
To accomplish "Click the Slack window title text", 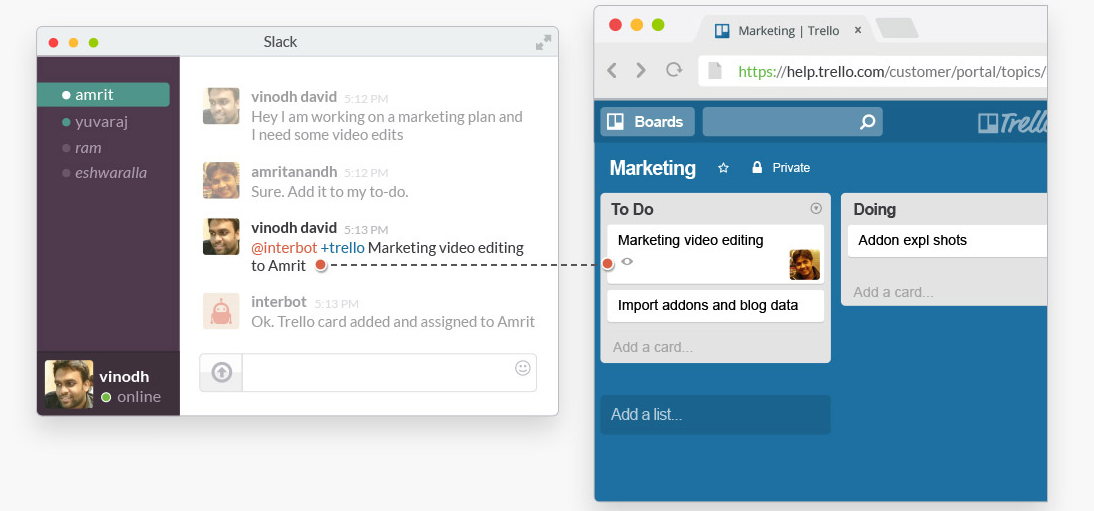I will tap(280, 42).
